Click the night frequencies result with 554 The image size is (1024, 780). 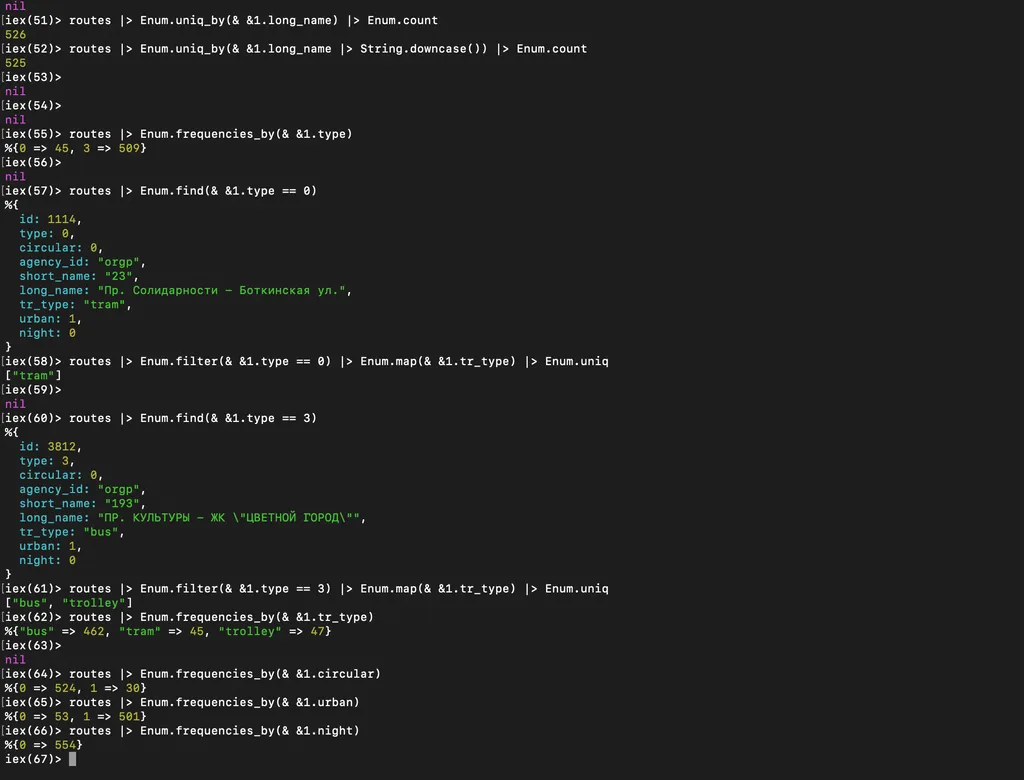(x=44, y=745)
